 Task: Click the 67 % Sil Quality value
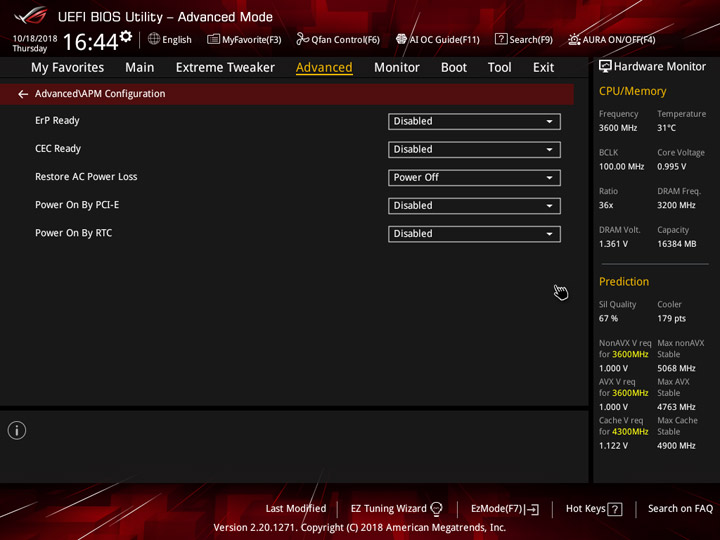coord(608,319)
